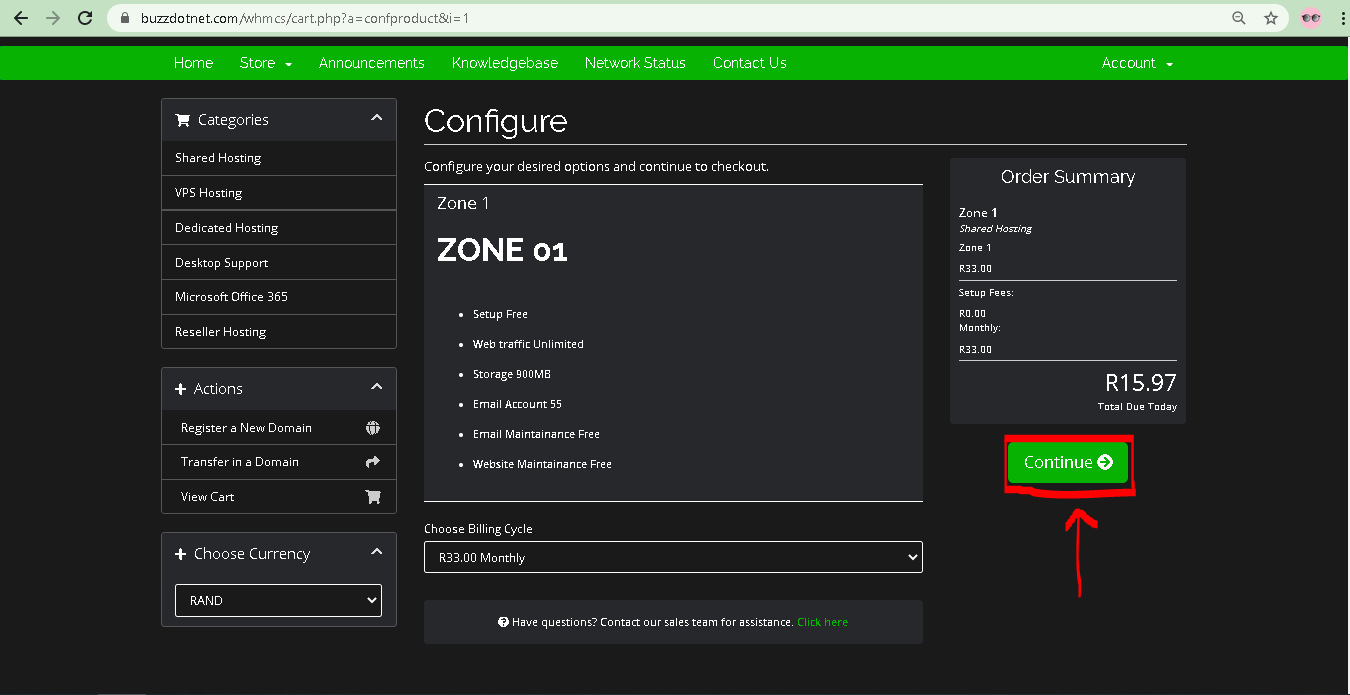Image resolution: width=1350 pixels, height=695 pixels.
Task: Collapse the Actions panel chevron
Action: 376,387
